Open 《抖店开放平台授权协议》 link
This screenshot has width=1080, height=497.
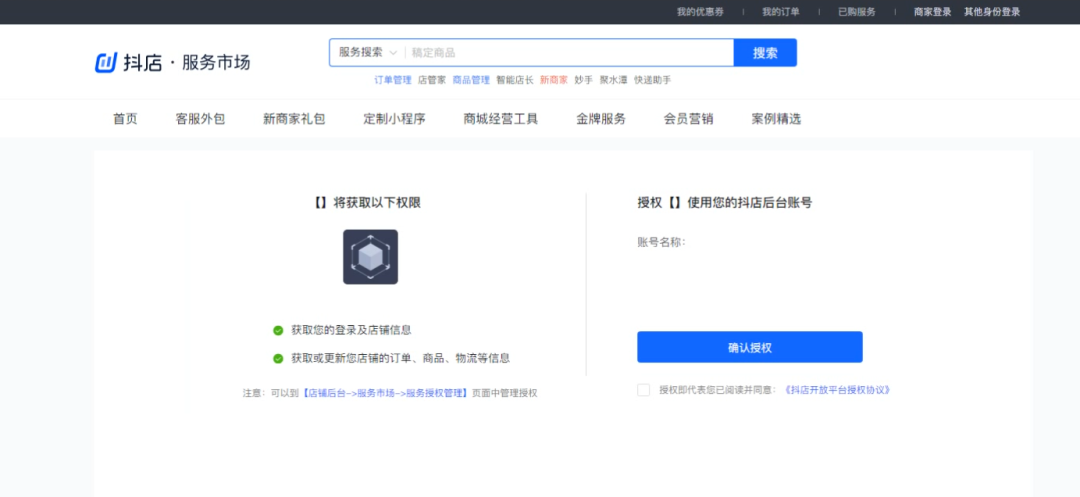pyautogui.click(x=838, y=390)
